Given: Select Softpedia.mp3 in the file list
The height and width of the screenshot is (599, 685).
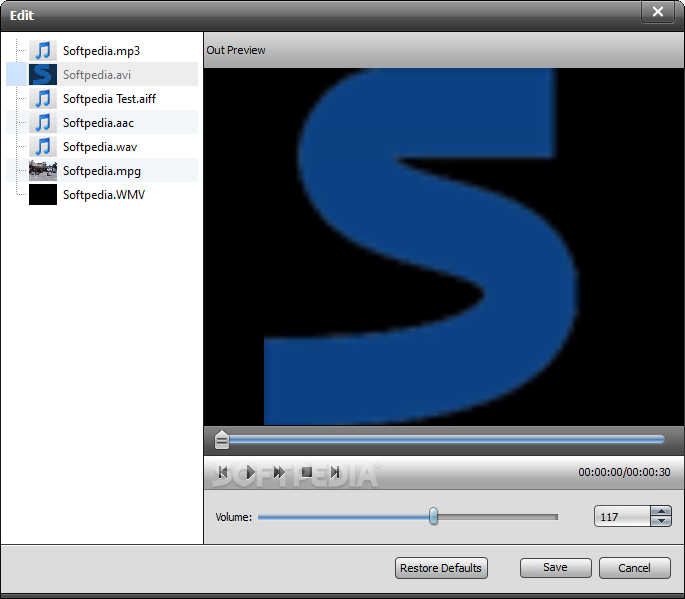Looking at the screenshot, I should [101, 51].
